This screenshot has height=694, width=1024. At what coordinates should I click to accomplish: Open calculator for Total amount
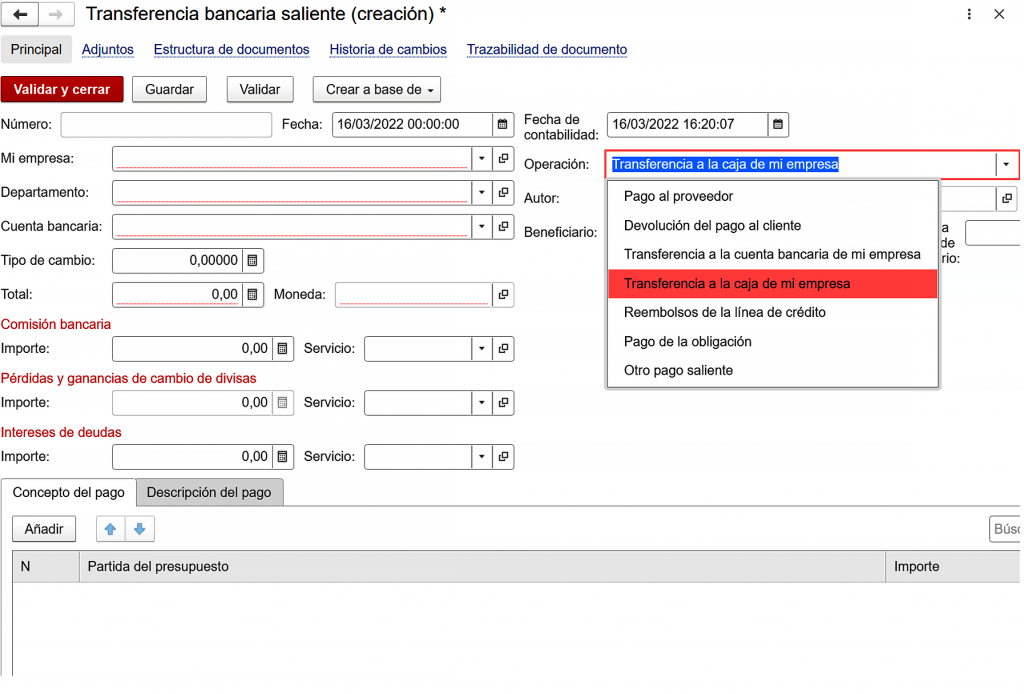[253, 294]
